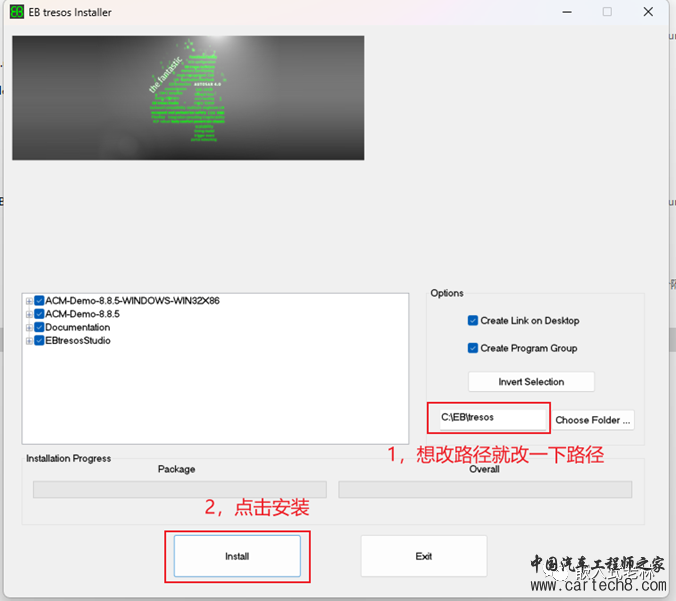
Task: Open the Choose Folder dialog
Action: point(593,420)
